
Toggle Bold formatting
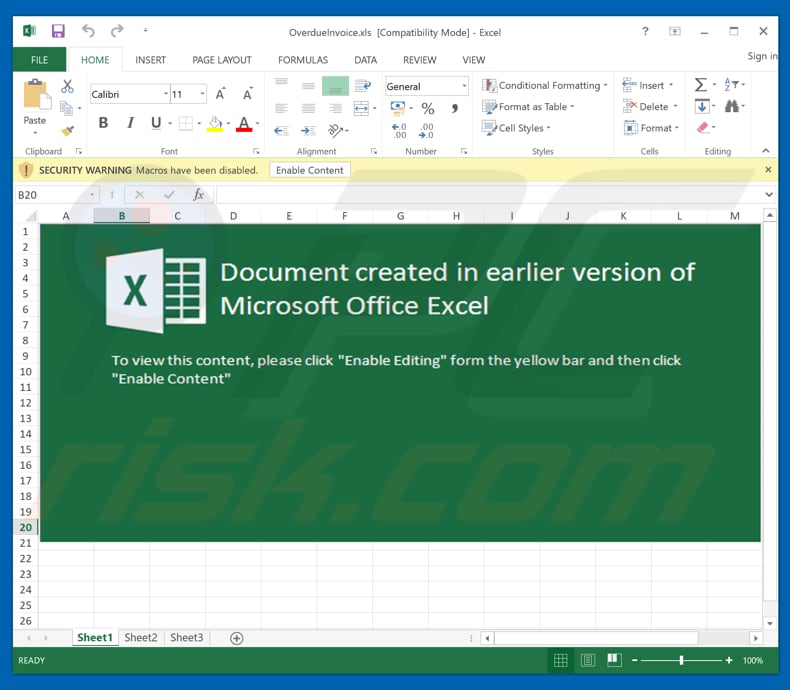[x=103, y=123]
